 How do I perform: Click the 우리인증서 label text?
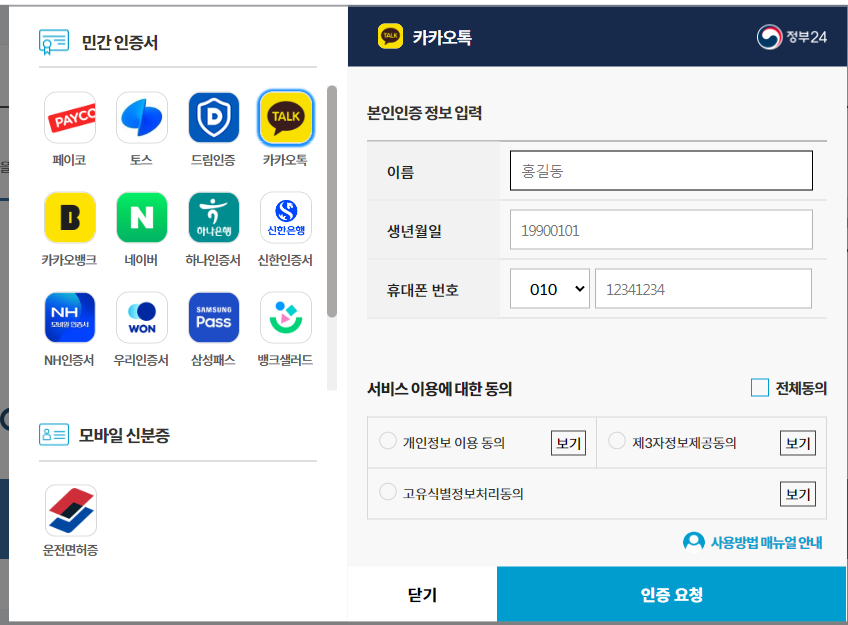pos(141,360)
